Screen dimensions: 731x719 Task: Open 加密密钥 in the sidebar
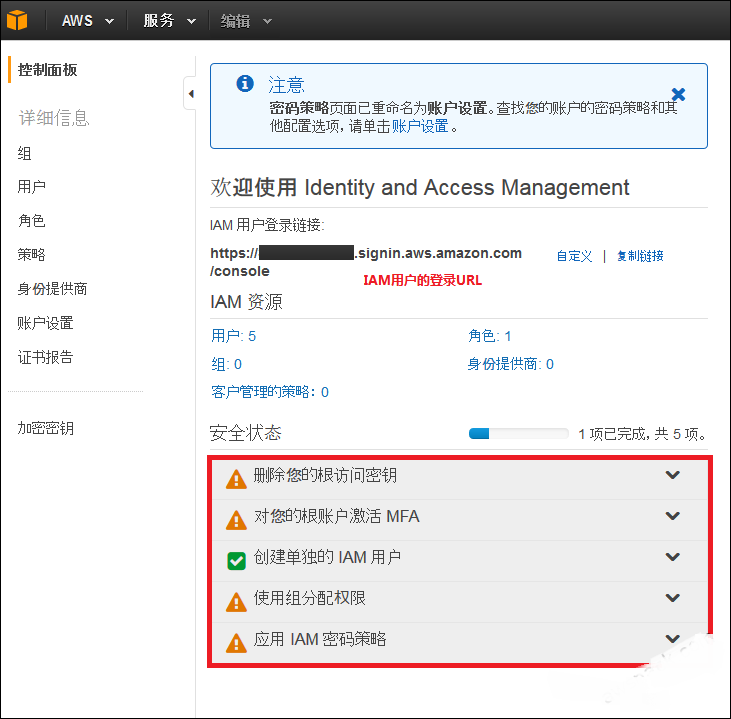pyautogui.click(x=45, y=428)
